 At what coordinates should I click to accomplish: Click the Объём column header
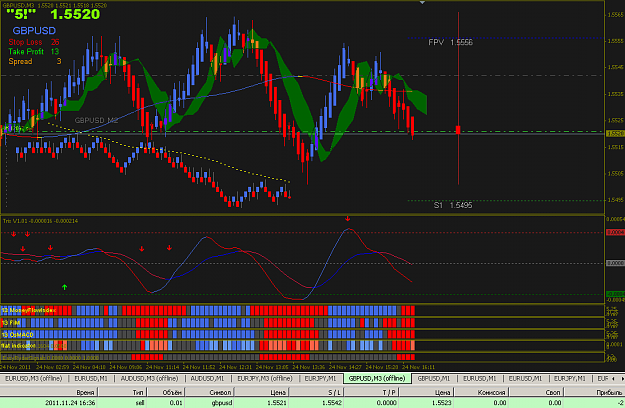pyautogui.click(x=166, y=392)
